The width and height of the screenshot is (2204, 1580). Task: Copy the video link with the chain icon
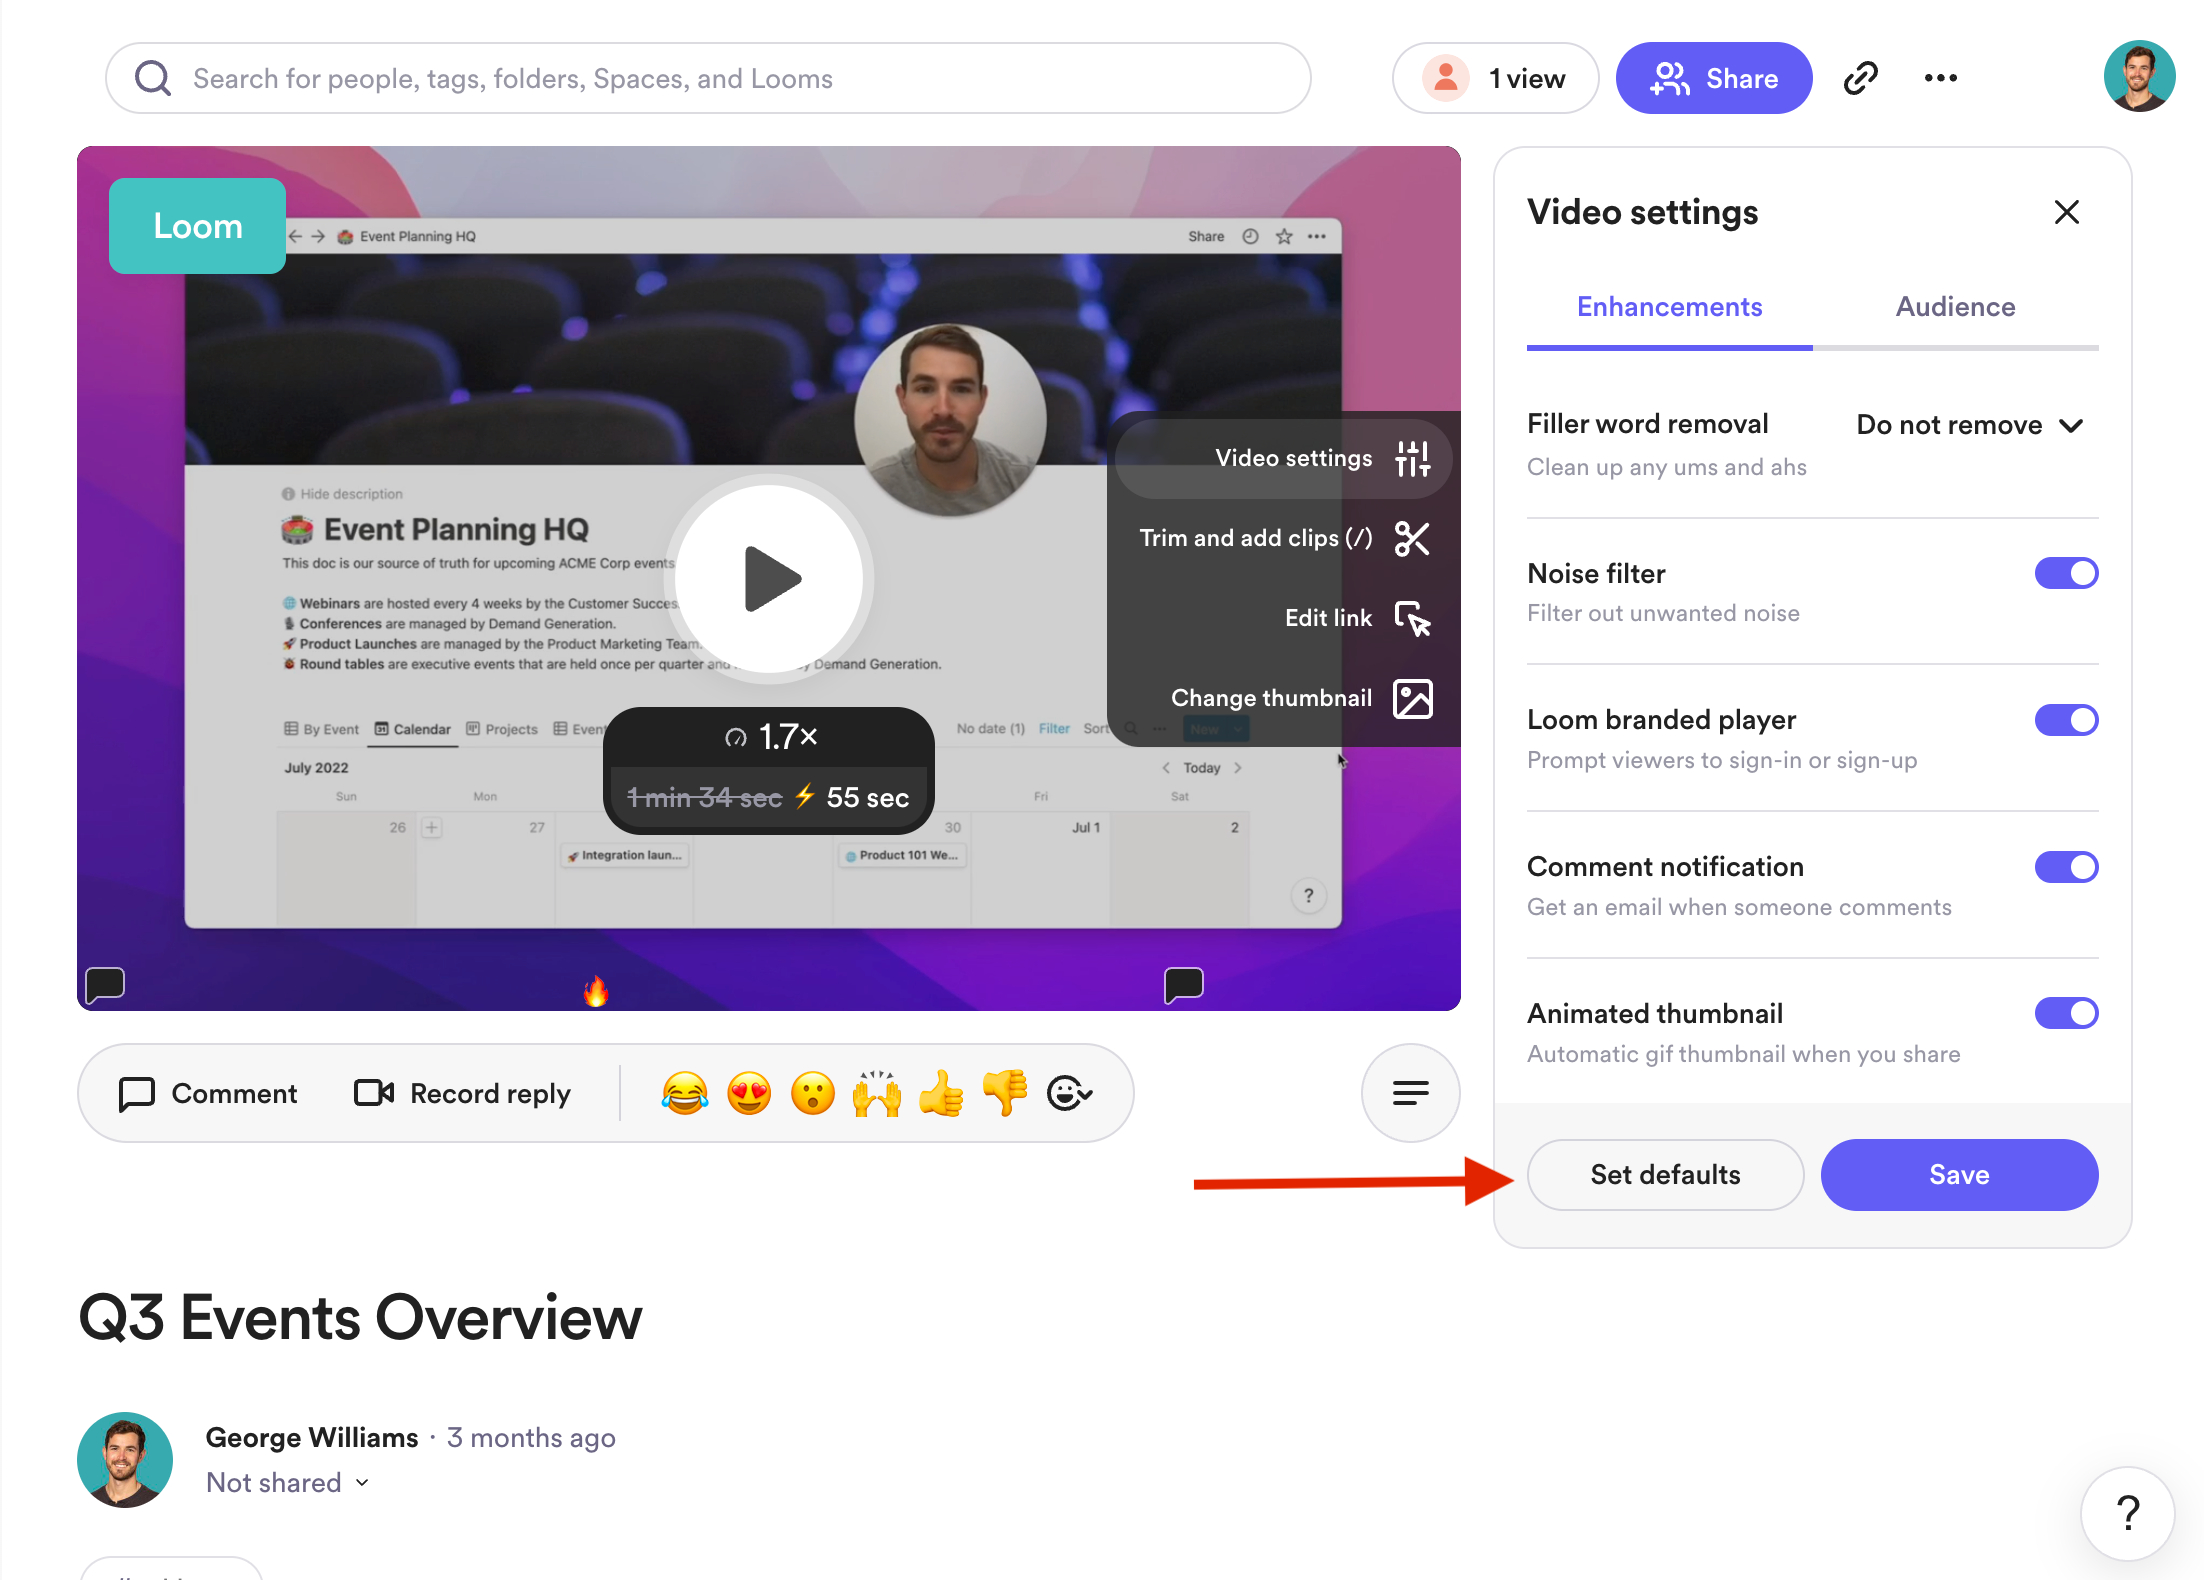point(1860,78)
